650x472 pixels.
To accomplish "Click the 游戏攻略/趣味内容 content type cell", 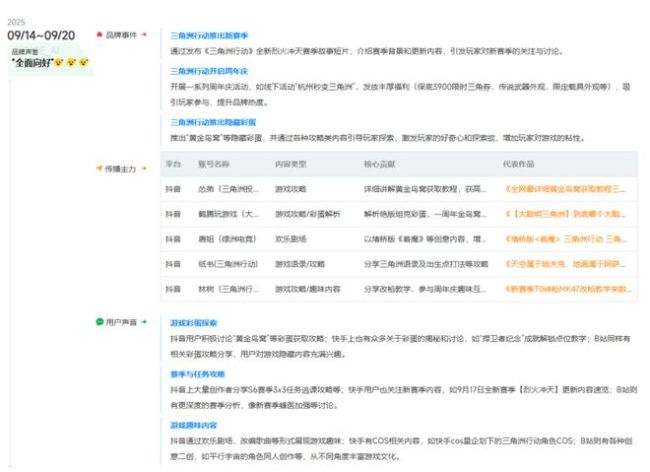I will tap(308, 289).
